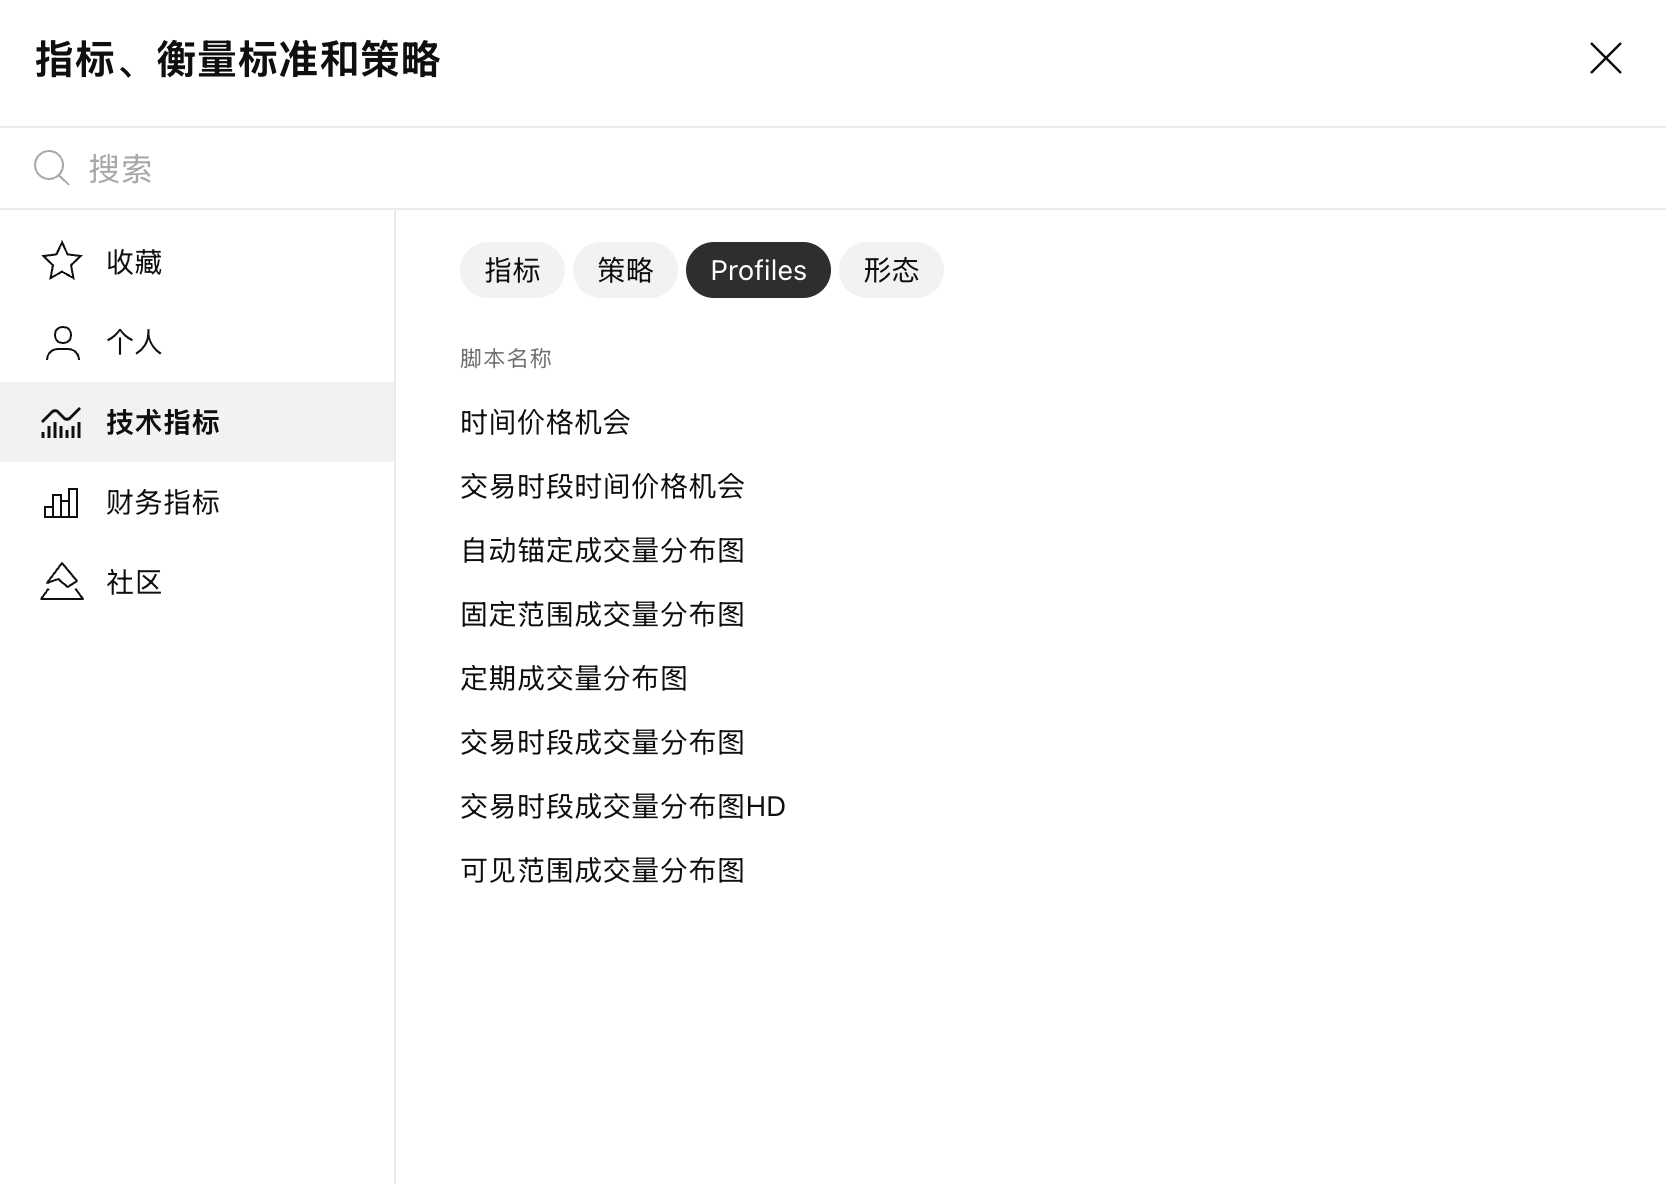Image resolution: width=1666 pixels, height=1184 pixels.
Task: Click the chart icon for 技术指标
Action: pyautogui.click(x=61, y=422)
